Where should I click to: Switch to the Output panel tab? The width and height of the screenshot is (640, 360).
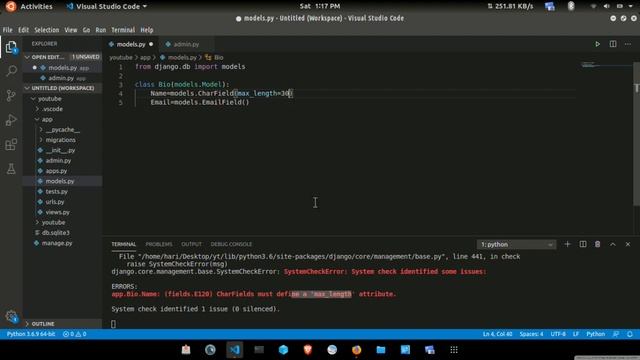(x=191, y=244)
